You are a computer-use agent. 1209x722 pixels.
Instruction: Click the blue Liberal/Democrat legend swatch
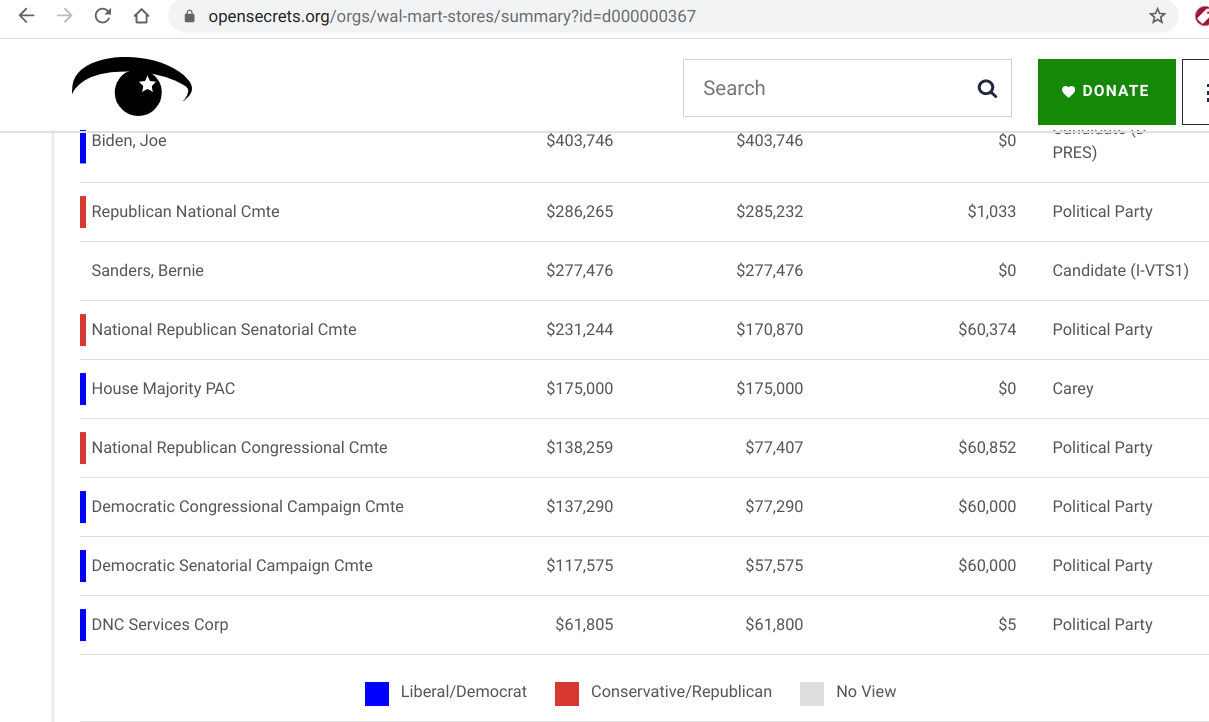[x=377, y=693]
